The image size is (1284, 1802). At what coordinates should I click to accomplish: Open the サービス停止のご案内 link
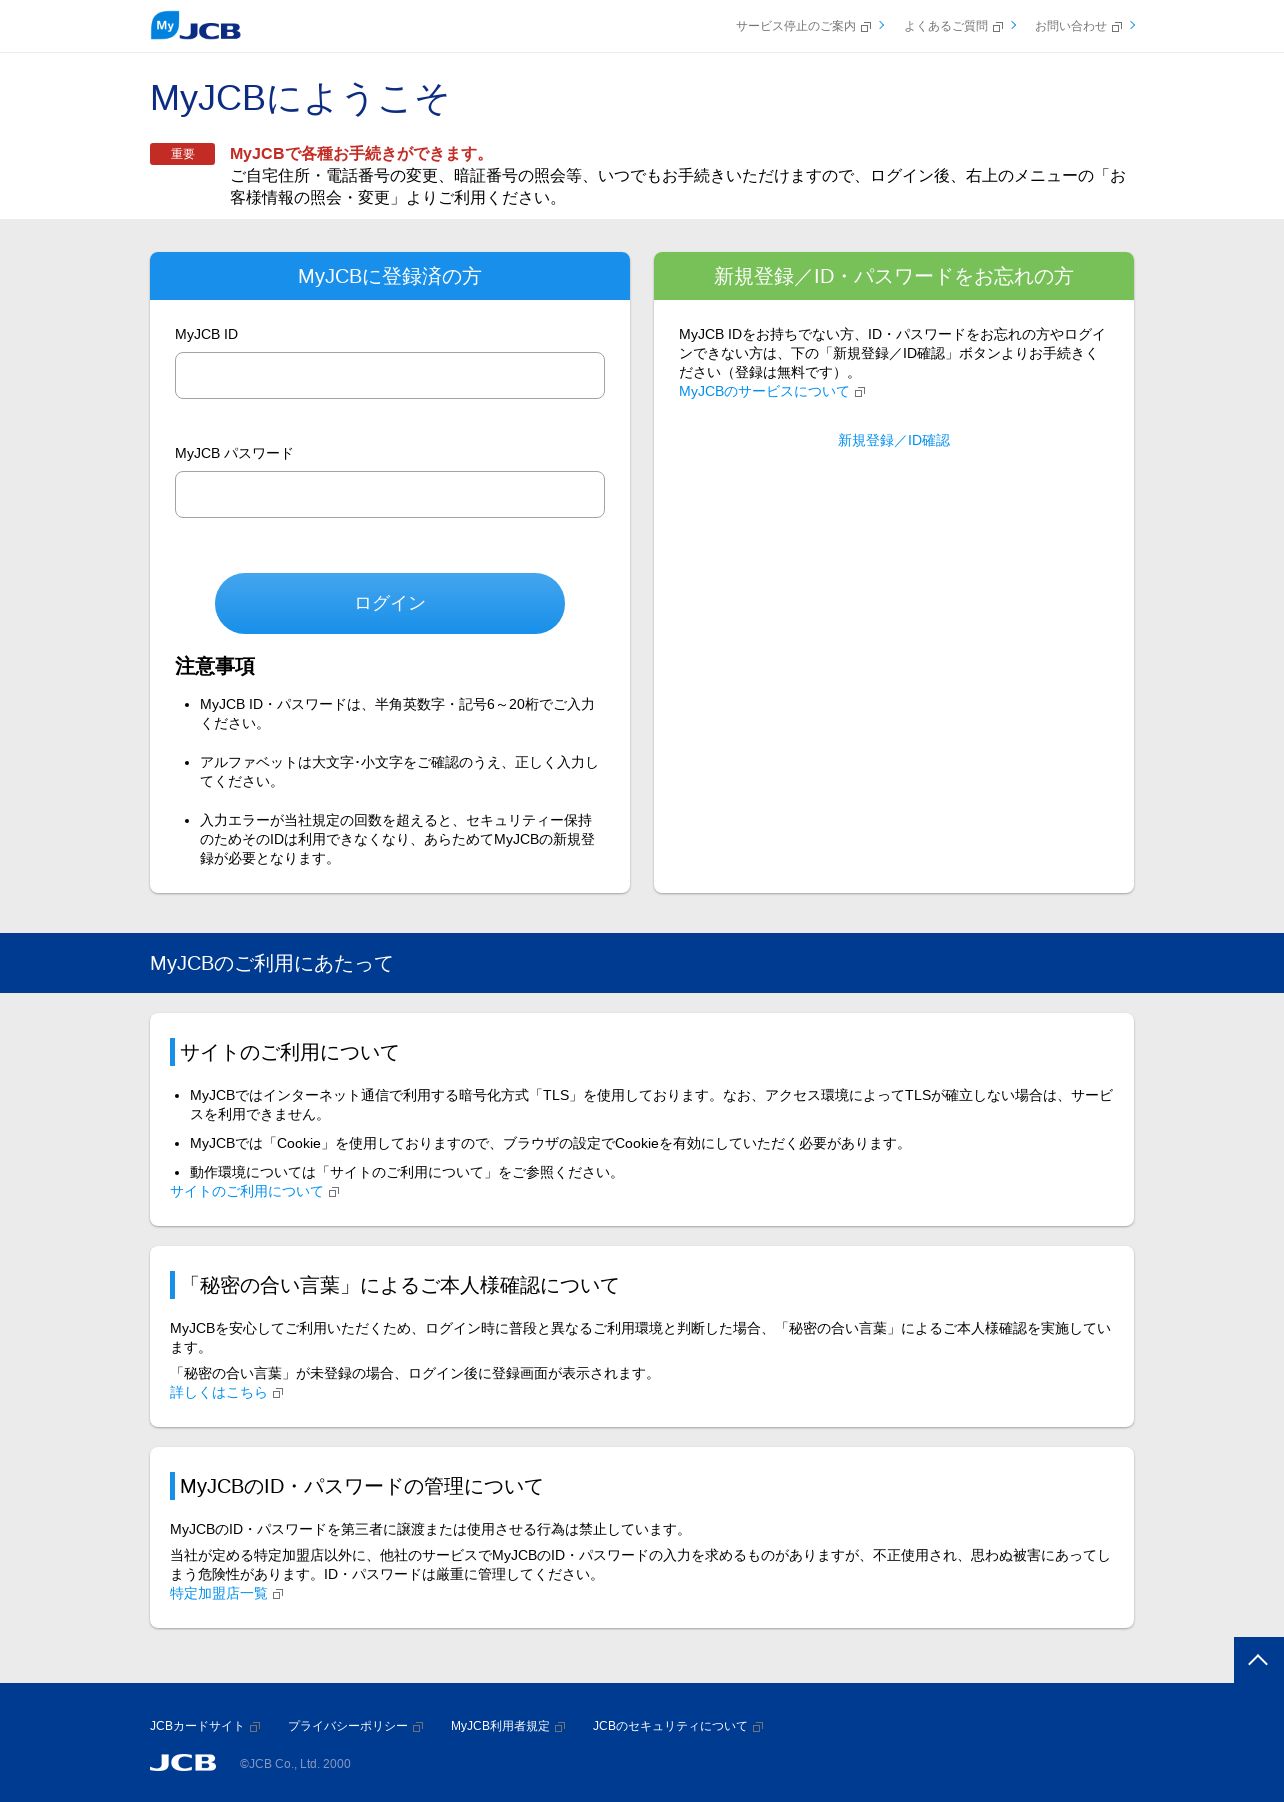[796, 27]
